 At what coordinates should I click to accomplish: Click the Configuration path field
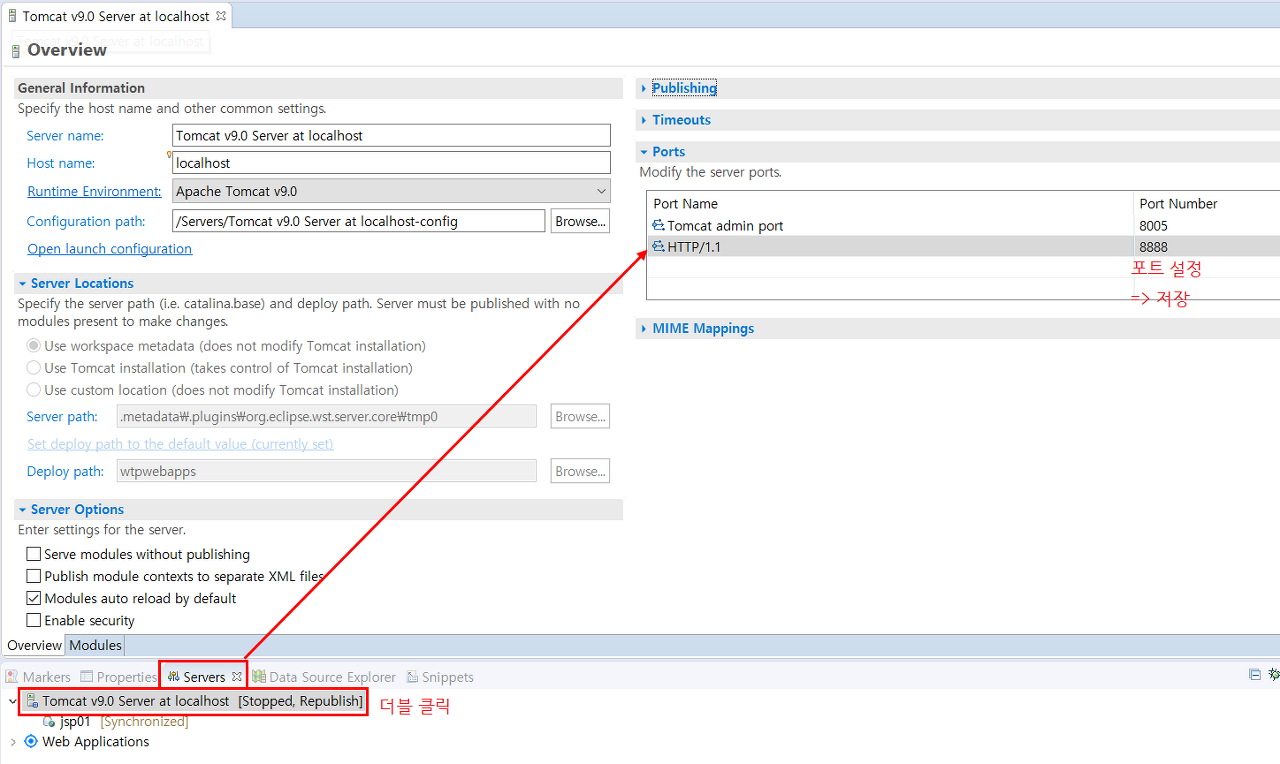pyautogui.click(x=359, y=221)
